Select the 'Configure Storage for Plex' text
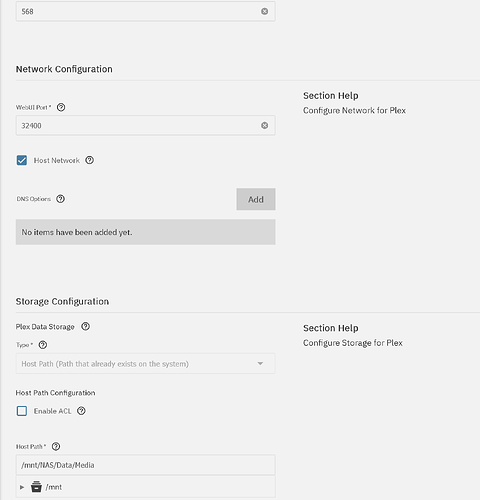The image size is (480, 500). click(x=353, y=343)
